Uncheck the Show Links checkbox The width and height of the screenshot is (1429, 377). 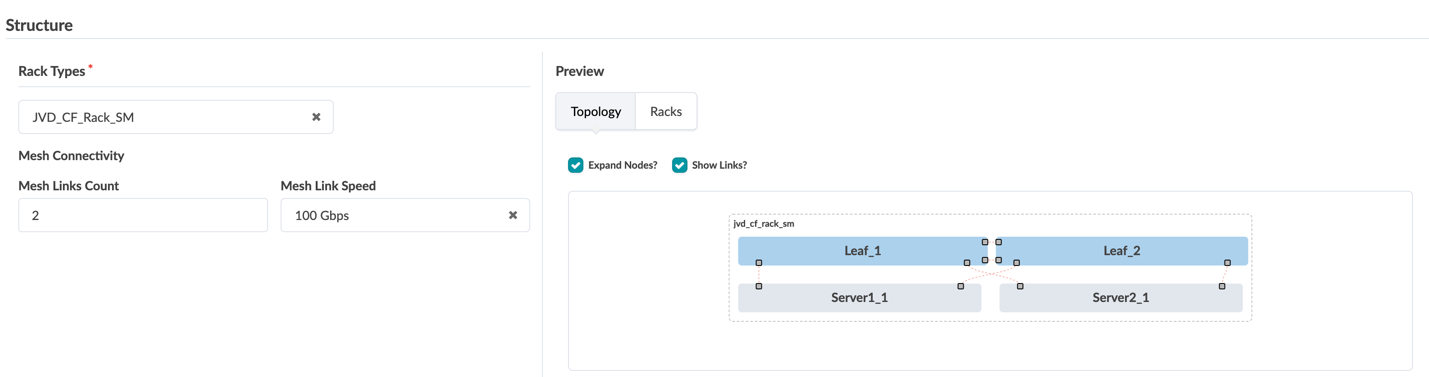click(x=680, y=165)
